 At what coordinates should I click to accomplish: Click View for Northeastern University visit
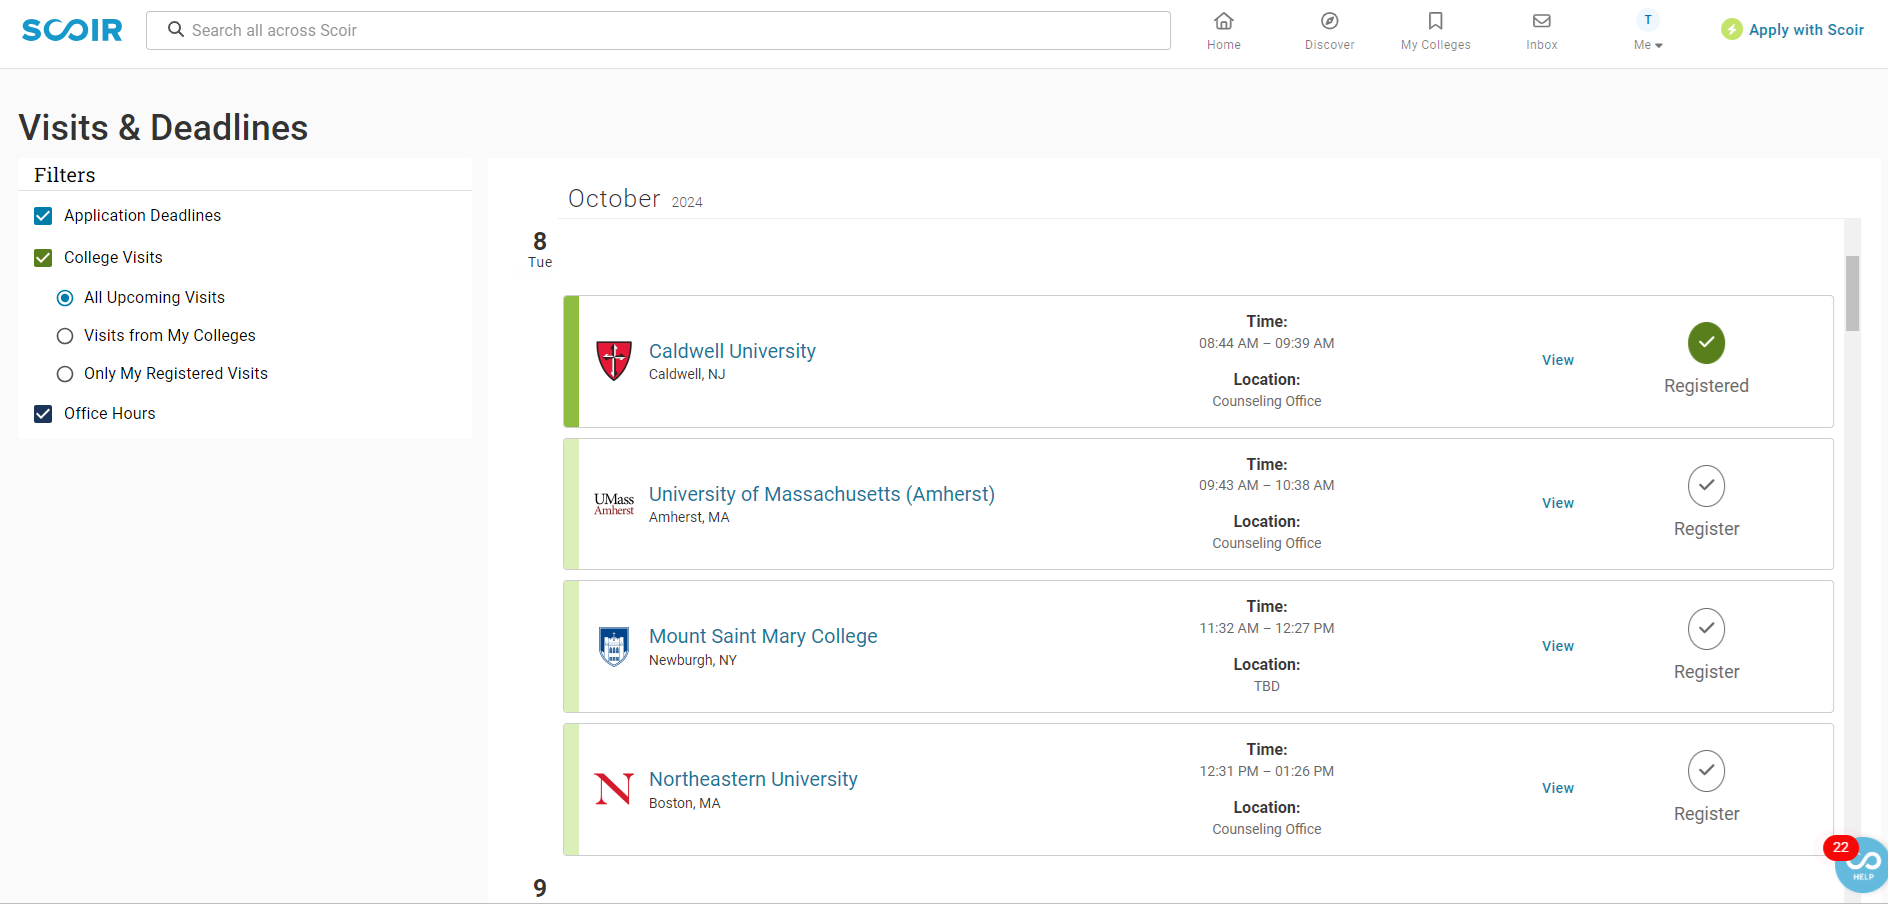tap(1557, 788)
